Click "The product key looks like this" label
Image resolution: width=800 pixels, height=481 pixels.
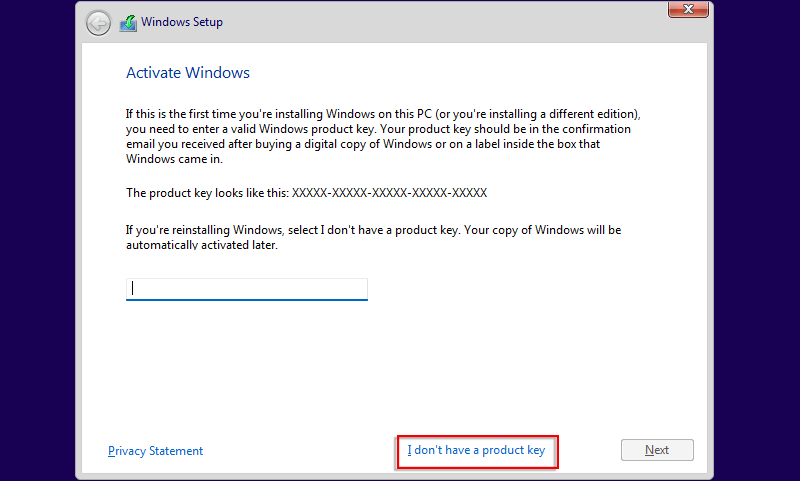[x=207, y=192]
